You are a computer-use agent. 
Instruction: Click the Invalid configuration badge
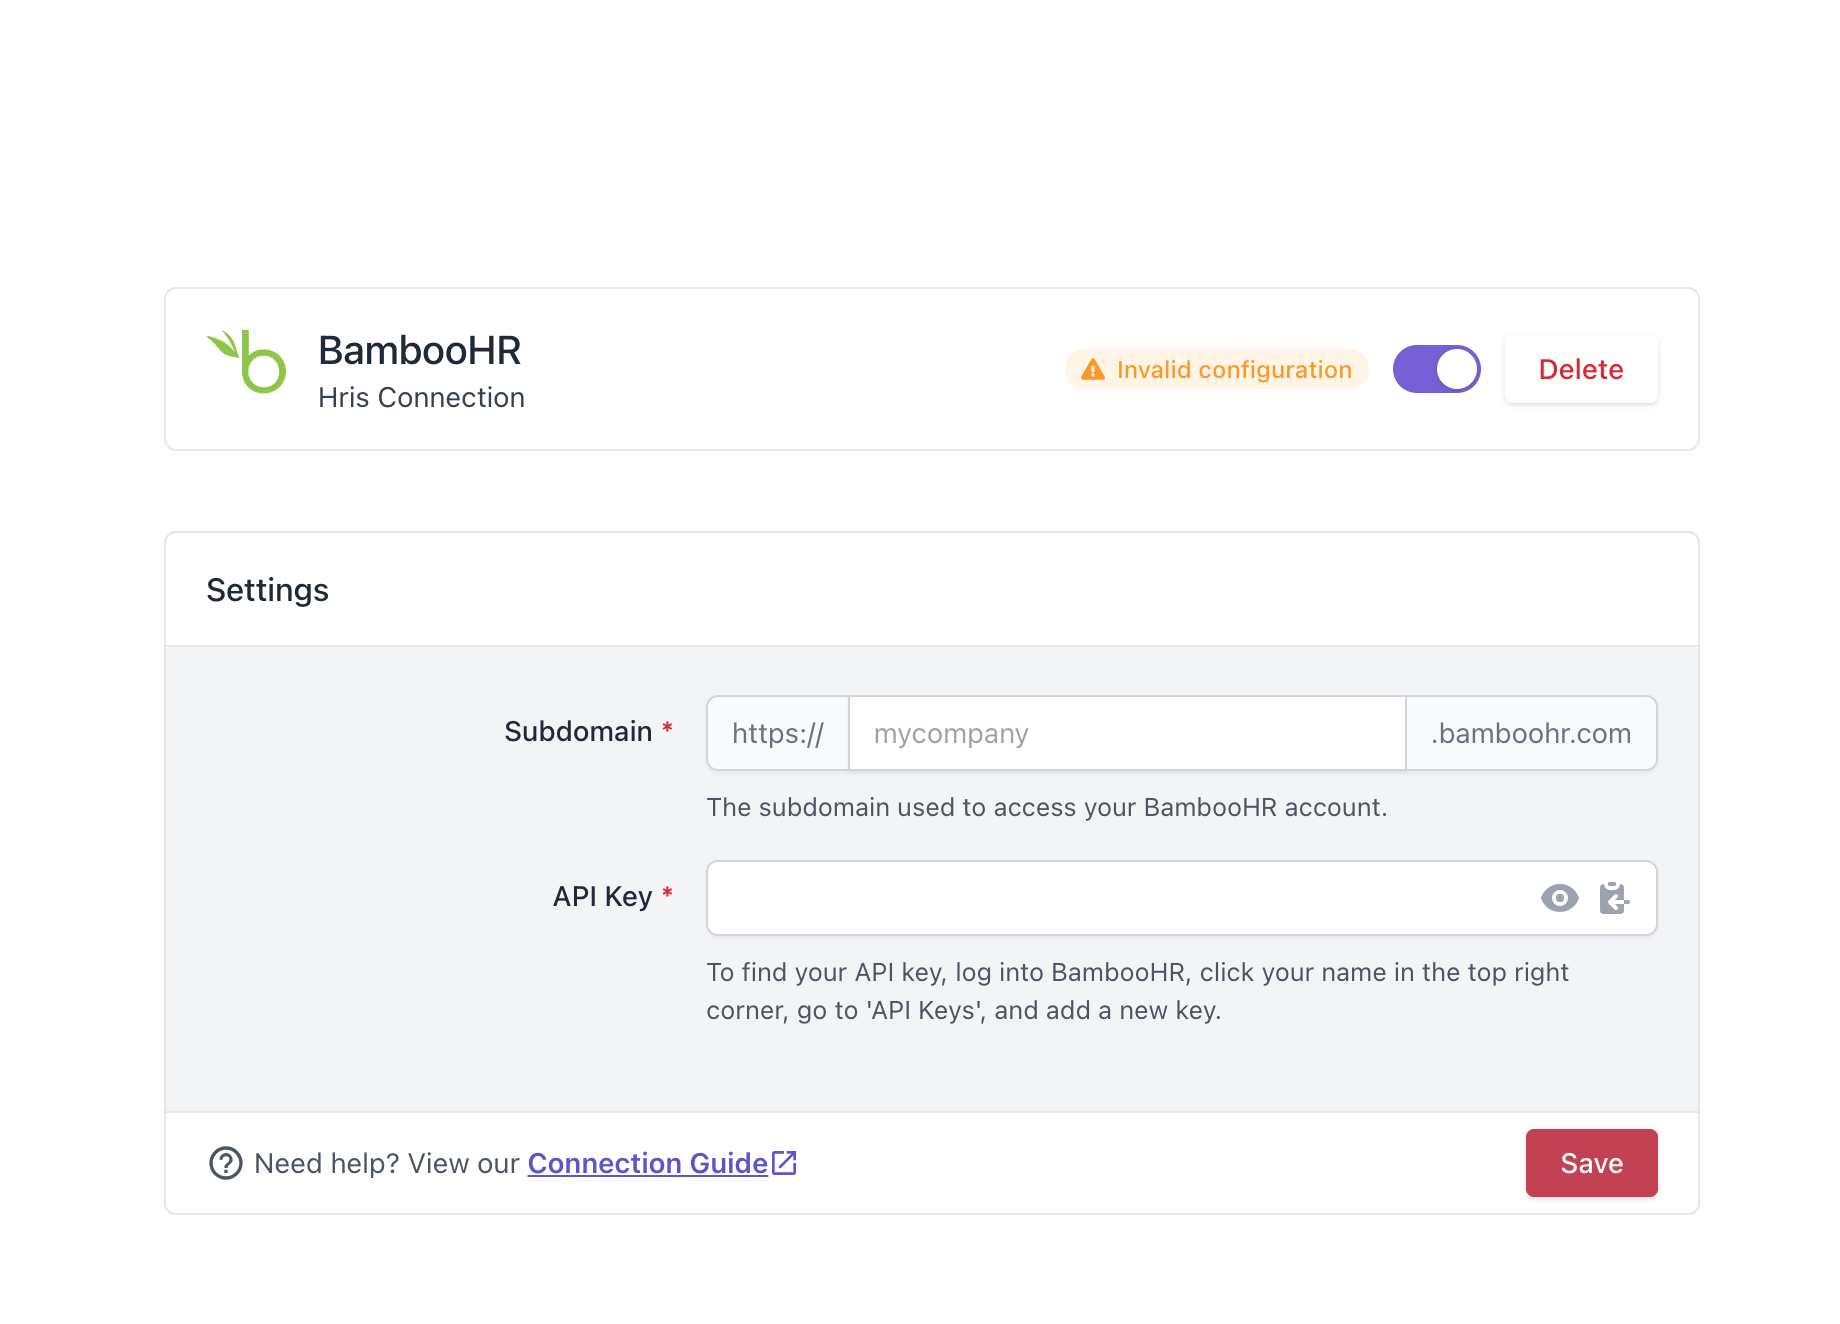click(1217, 369)
